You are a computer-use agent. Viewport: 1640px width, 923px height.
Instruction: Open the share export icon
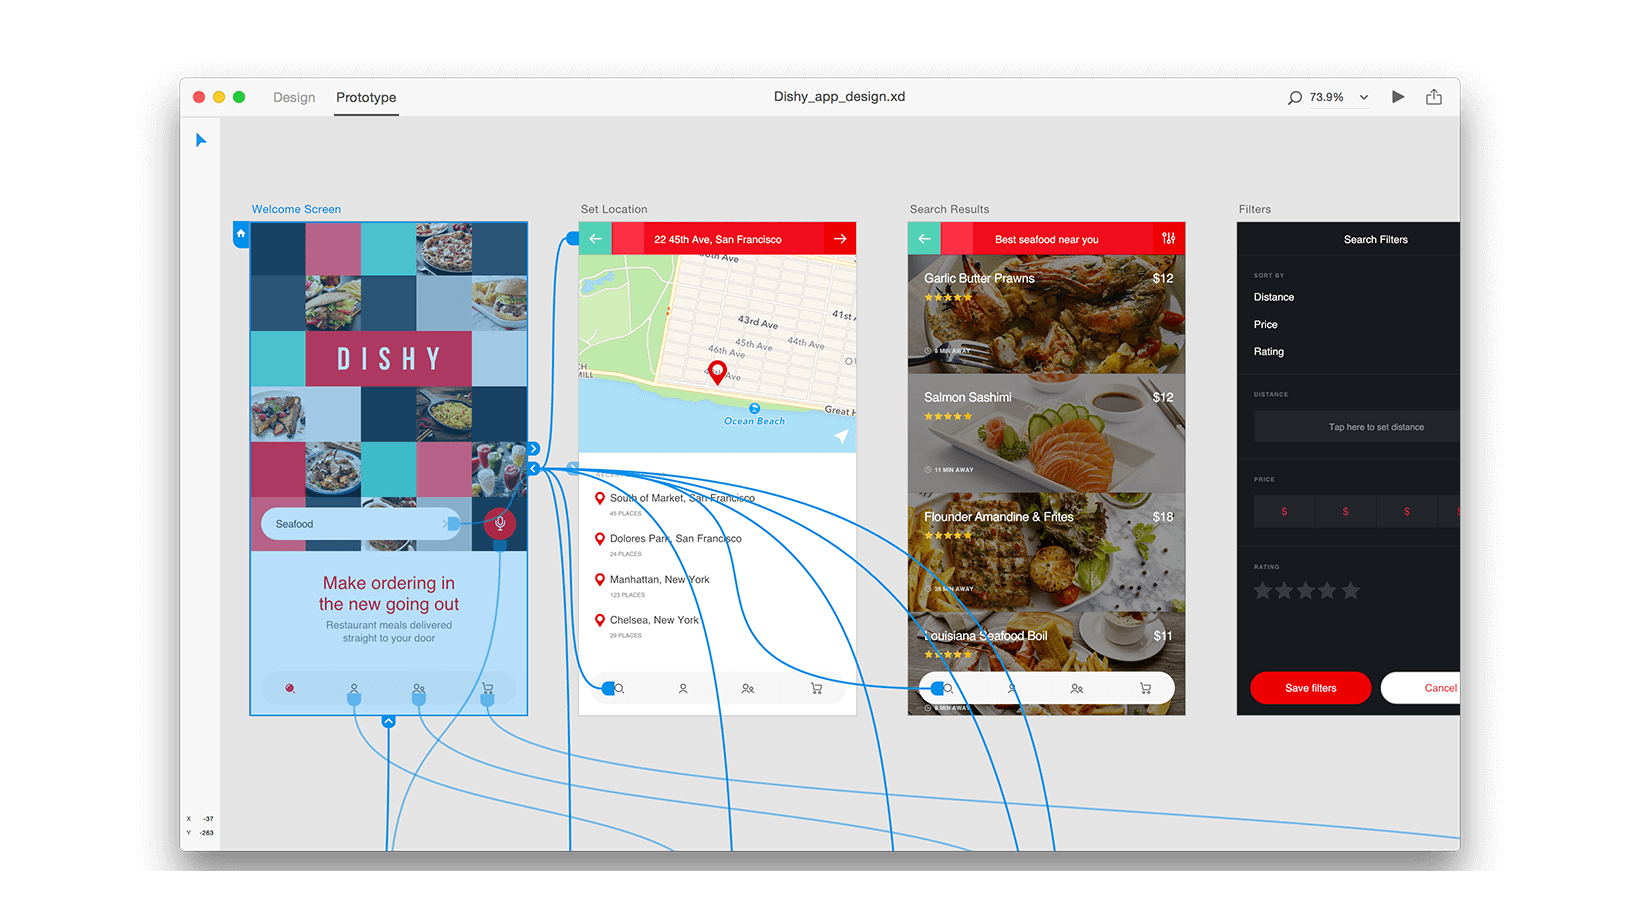(1434, 97)
